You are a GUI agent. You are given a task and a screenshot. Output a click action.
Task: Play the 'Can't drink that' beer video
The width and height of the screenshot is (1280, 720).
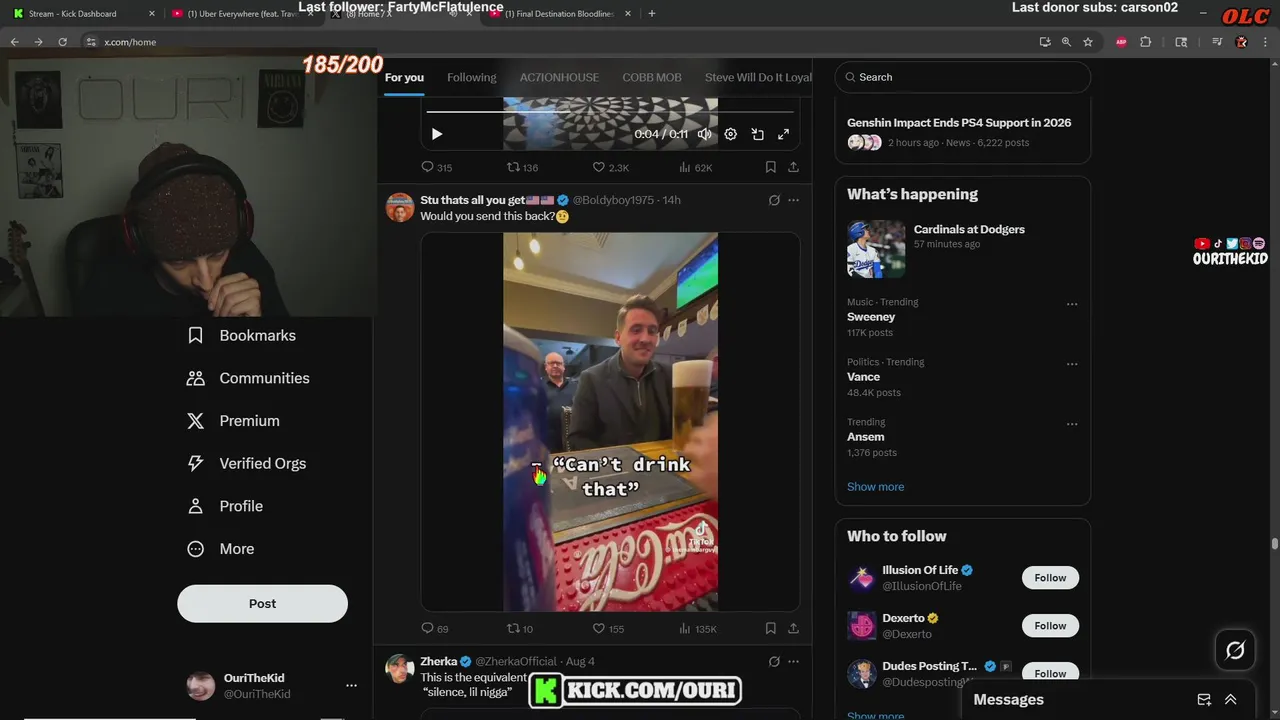click(610, 421)
